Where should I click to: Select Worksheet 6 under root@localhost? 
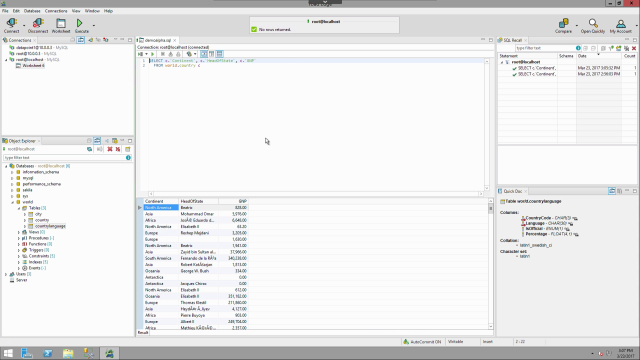(30, 65)
